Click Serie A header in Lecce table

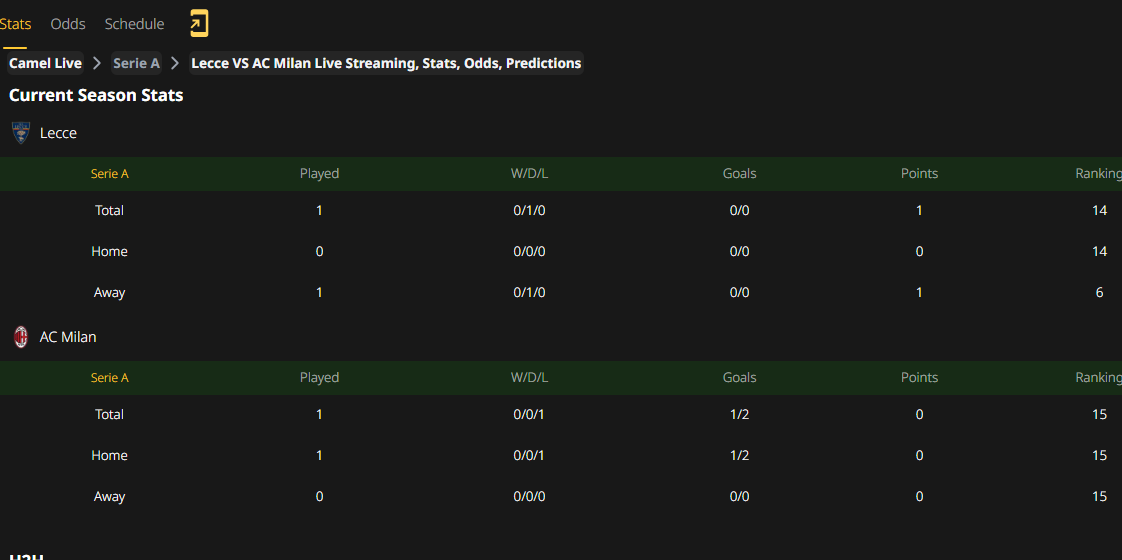click(x=109, y=174)
